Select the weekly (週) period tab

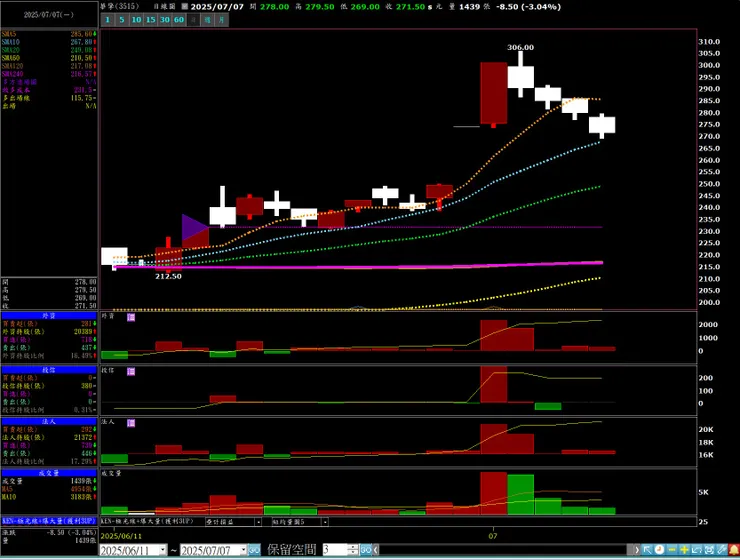pos(208,20)
